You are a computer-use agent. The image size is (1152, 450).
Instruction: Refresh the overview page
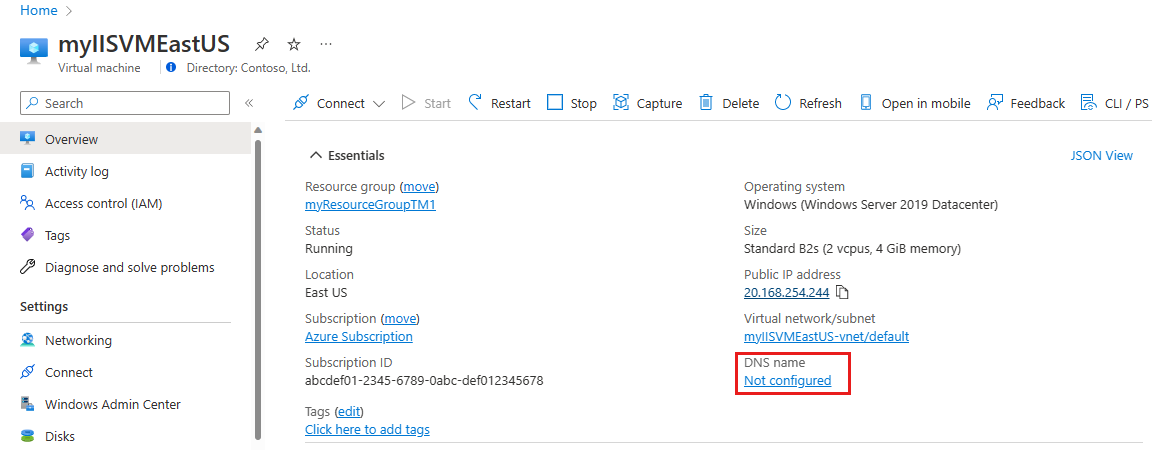[808, 103]
